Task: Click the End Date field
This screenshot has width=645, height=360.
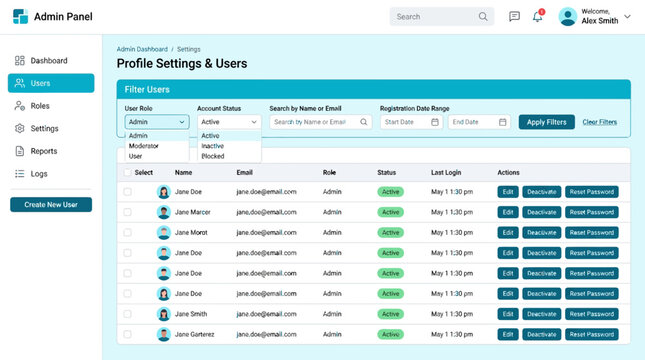Action: [479, 122]
